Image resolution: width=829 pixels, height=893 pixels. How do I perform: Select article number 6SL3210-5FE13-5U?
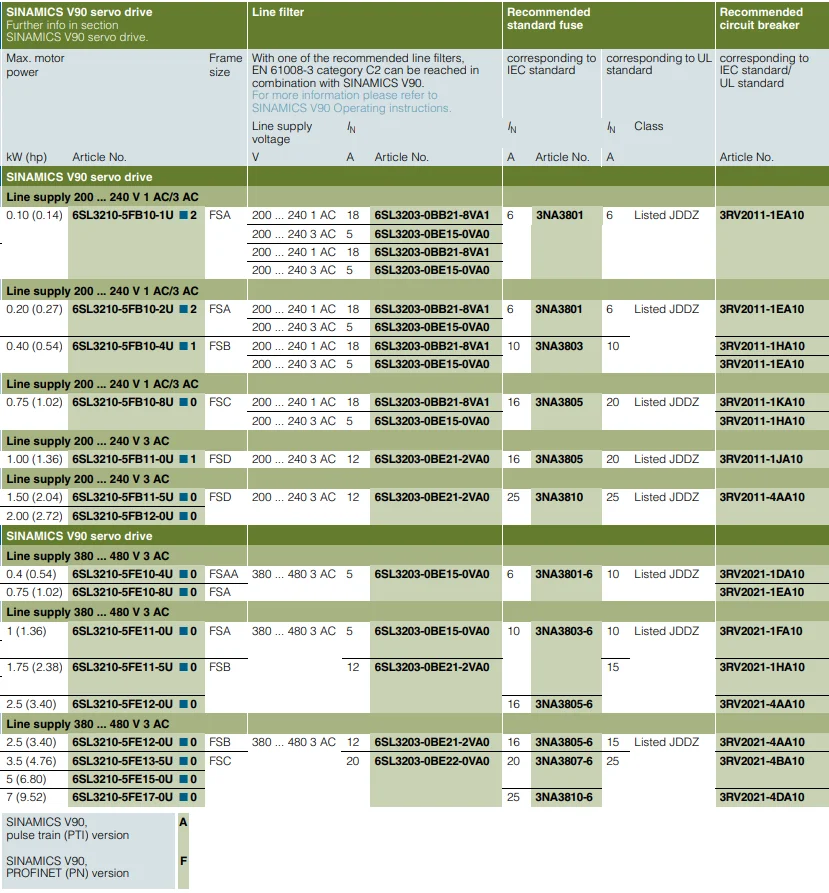(122, 761)
